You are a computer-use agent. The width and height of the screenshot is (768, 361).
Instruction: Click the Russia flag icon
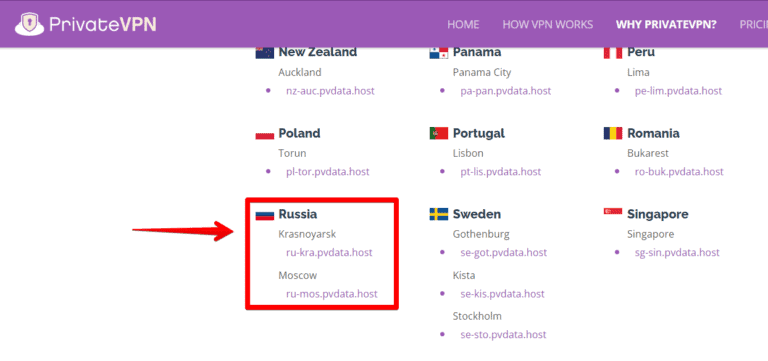pos(264,215)
